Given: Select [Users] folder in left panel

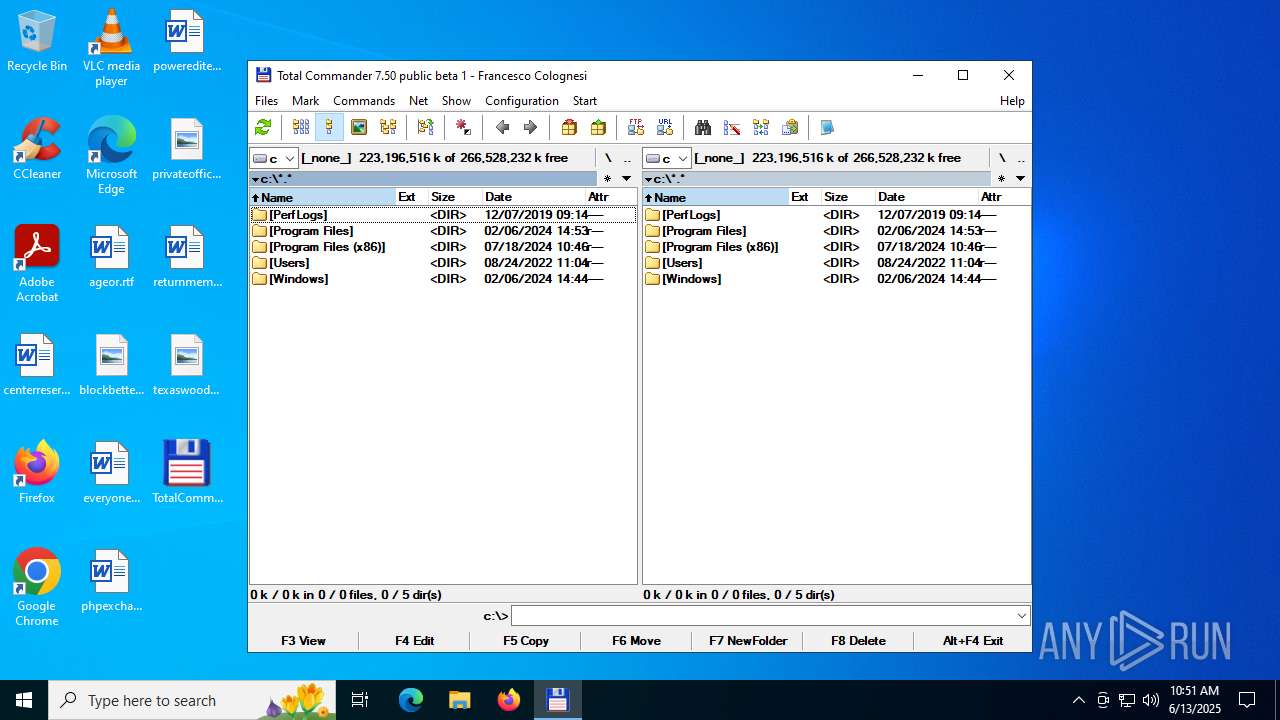Looking at the screenshot, I should (442, 263).
